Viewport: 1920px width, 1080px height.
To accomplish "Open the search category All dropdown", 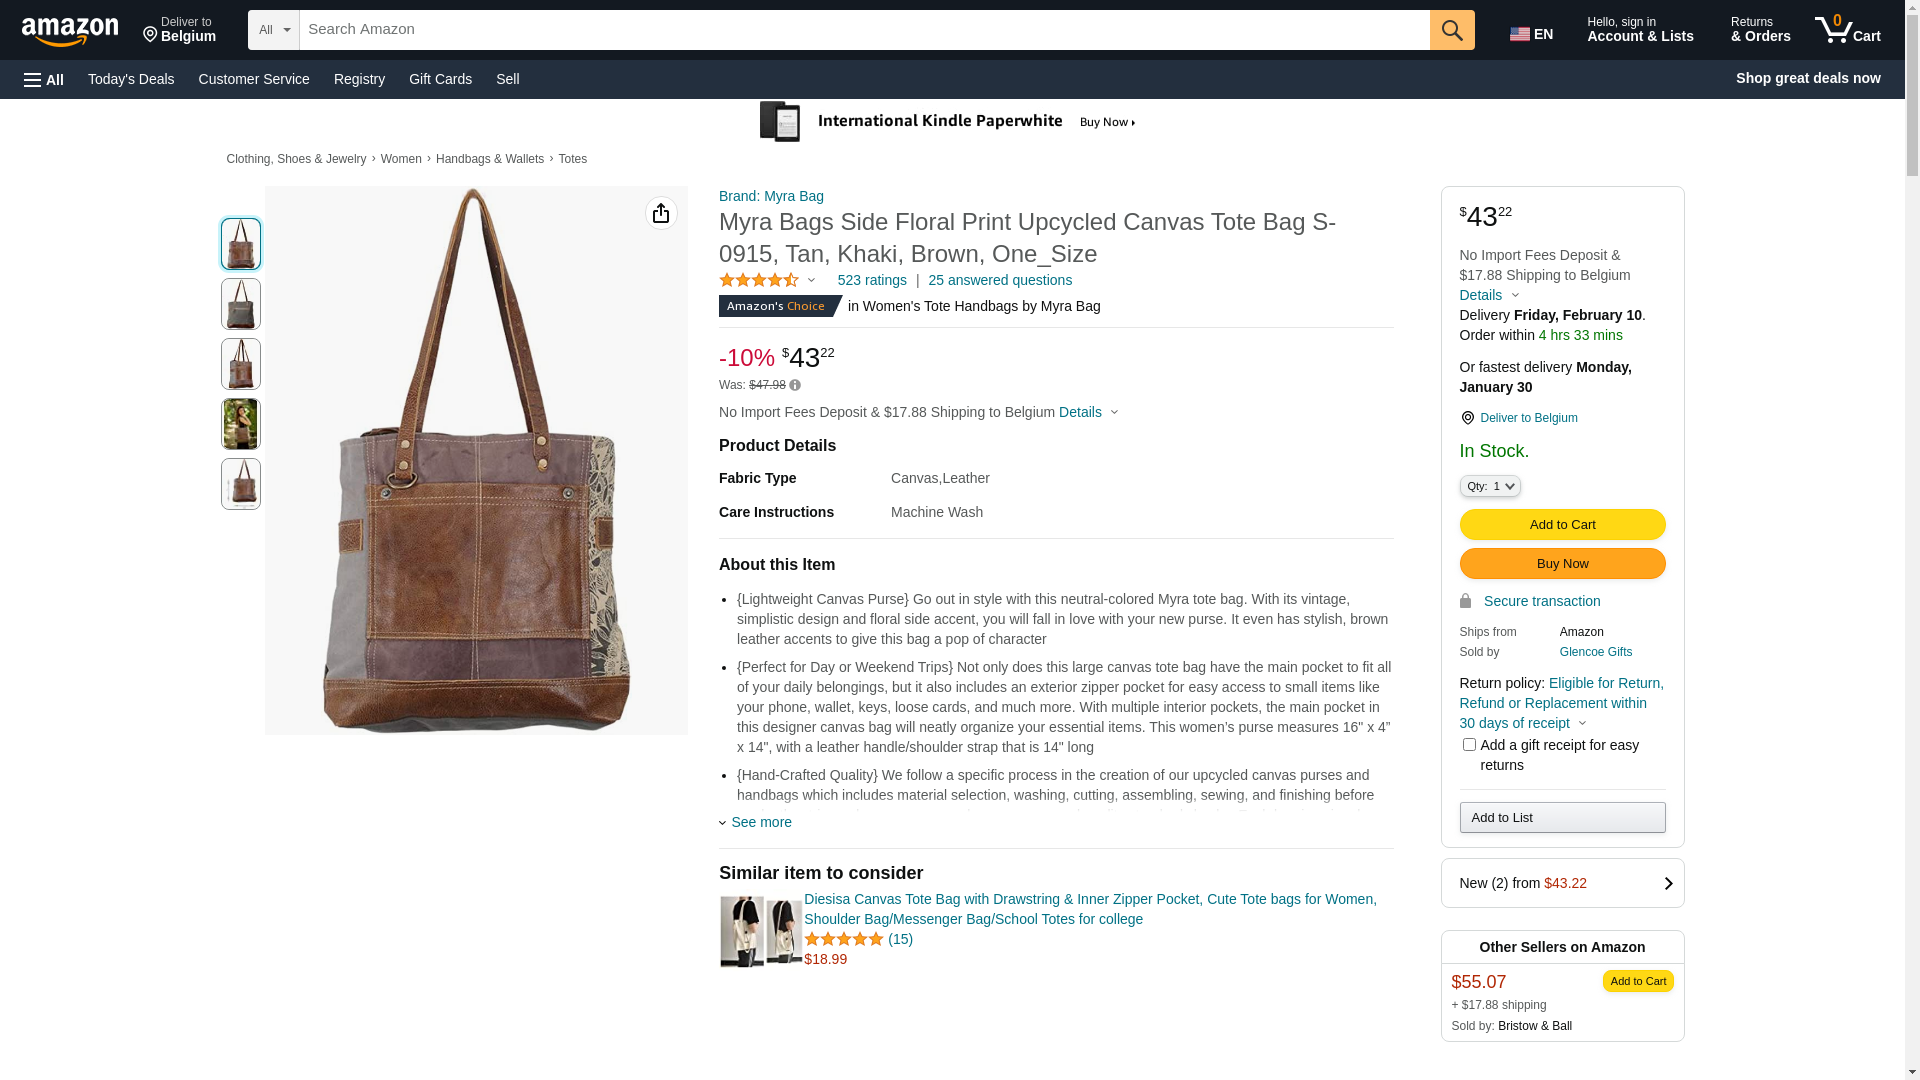I will pyautogui.click(x=274, y=30).
